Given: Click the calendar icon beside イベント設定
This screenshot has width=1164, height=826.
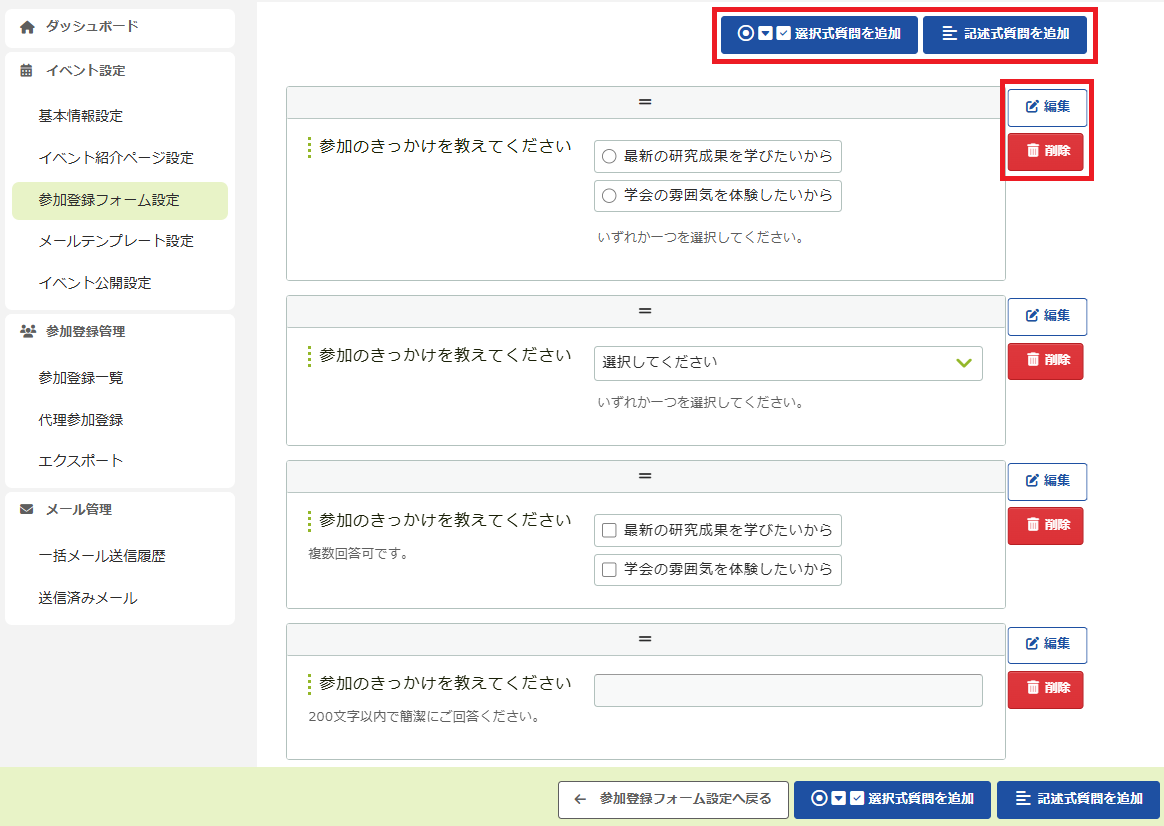Looking at the screenshot, I should tap(27, 71).
